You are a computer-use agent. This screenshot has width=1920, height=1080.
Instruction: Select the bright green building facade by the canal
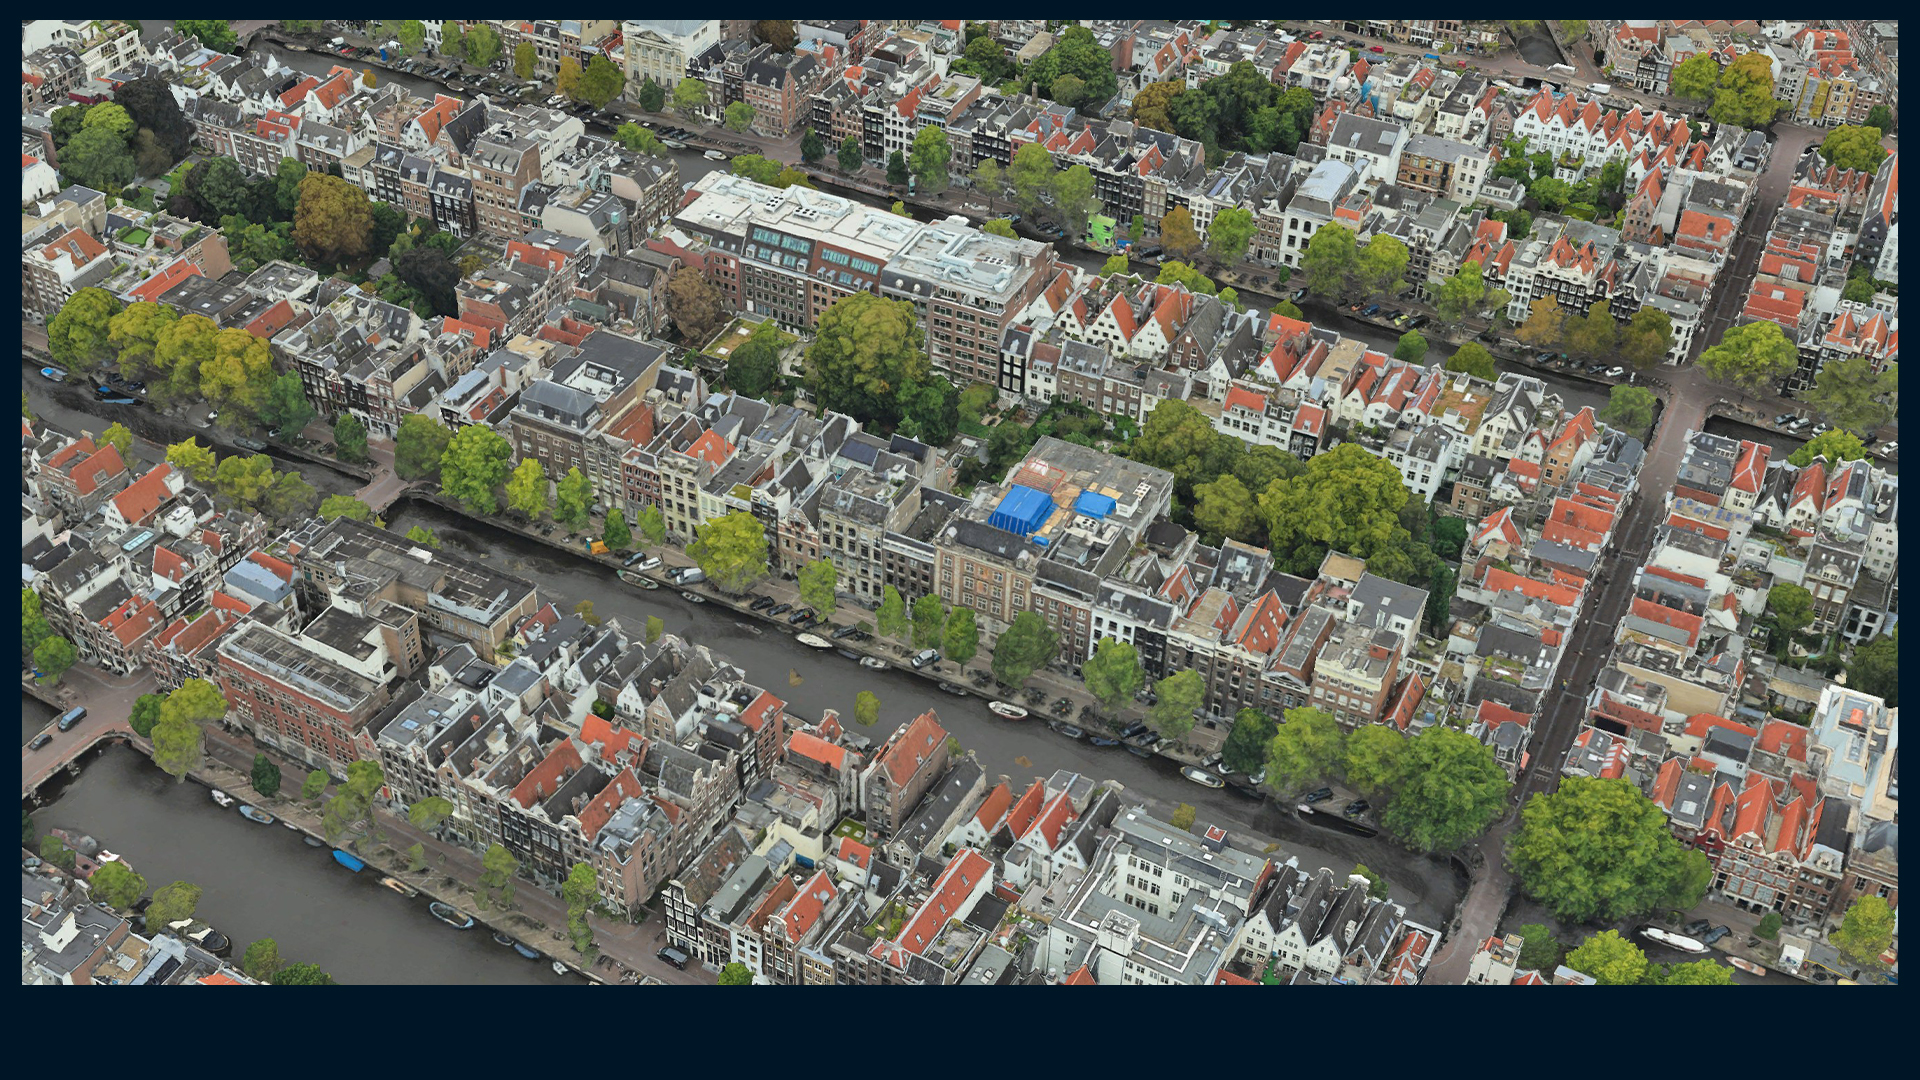1101,231
